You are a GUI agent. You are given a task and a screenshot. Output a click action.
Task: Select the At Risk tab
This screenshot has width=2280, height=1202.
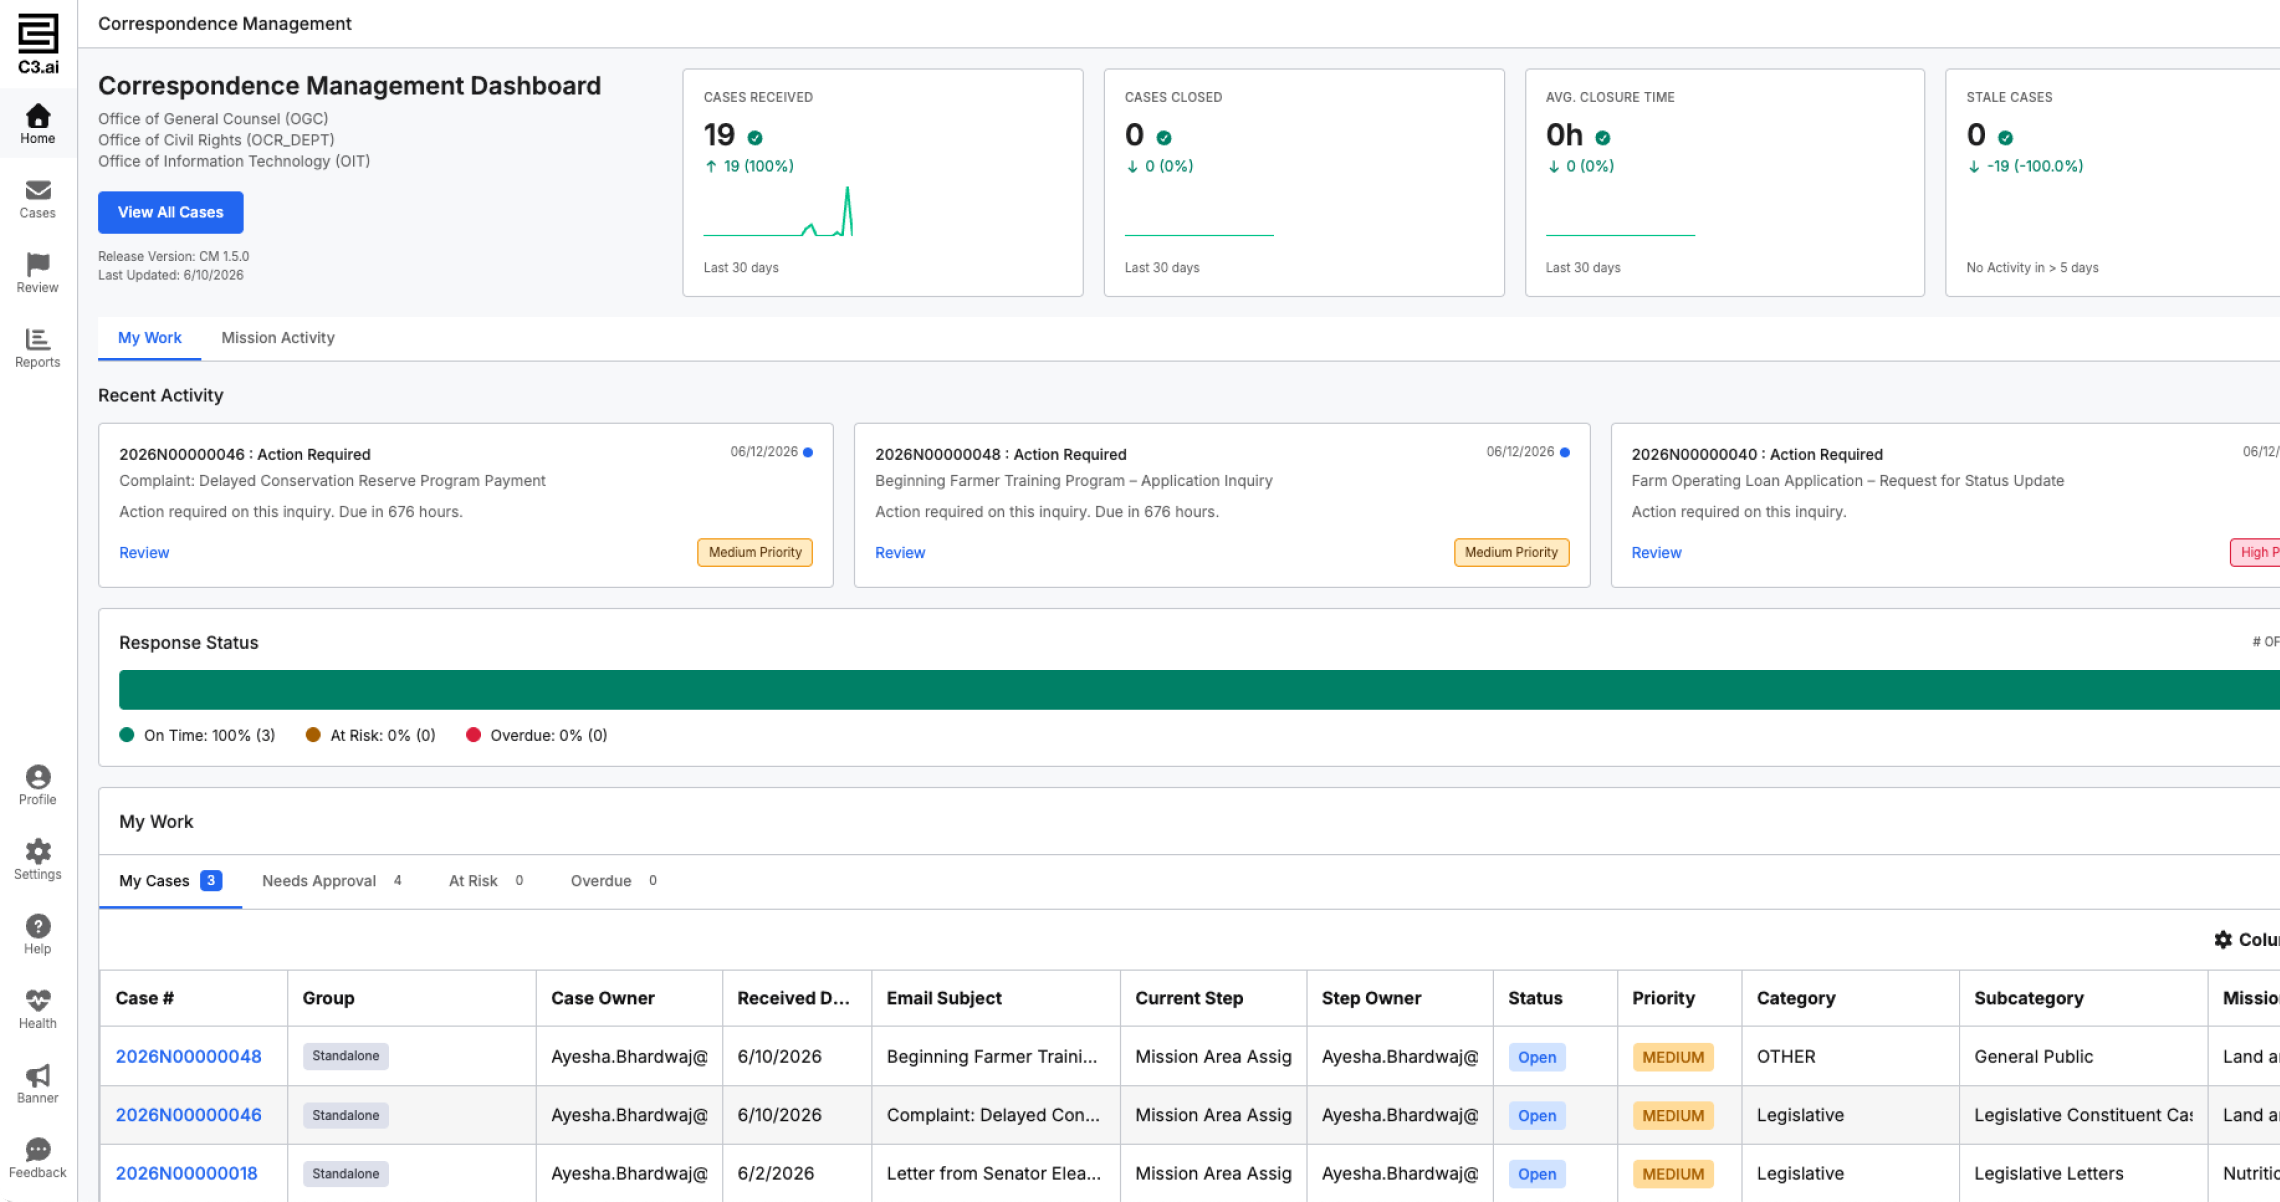tap(486, 881)
